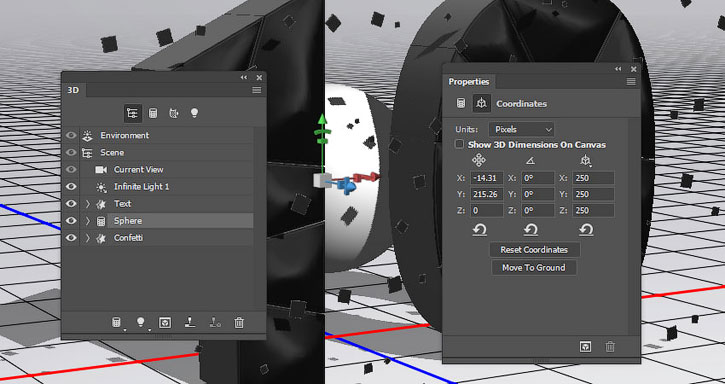Screen dimensions: 725x384
Task: Expand the Confetti tree item
Action: (x=88, y=238)
